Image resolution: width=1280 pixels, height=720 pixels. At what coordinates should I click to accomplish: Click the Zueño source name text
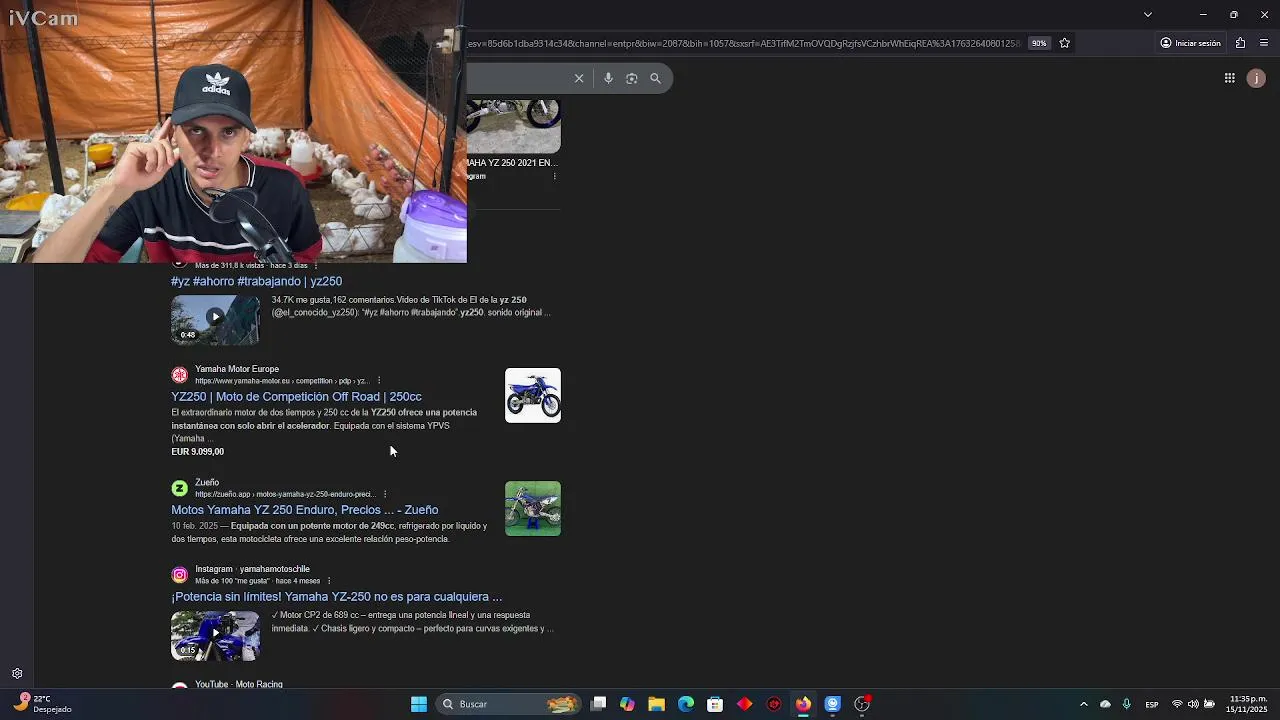click(207, 482)
